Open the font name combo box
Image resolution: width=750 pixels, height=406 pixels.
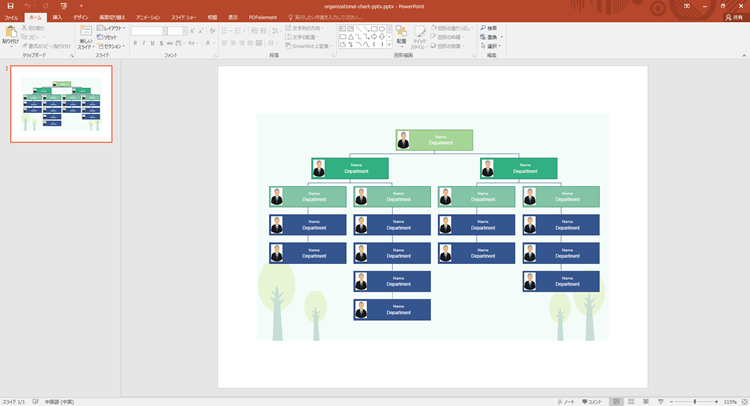pyautogui.click(x=147, y=31)
